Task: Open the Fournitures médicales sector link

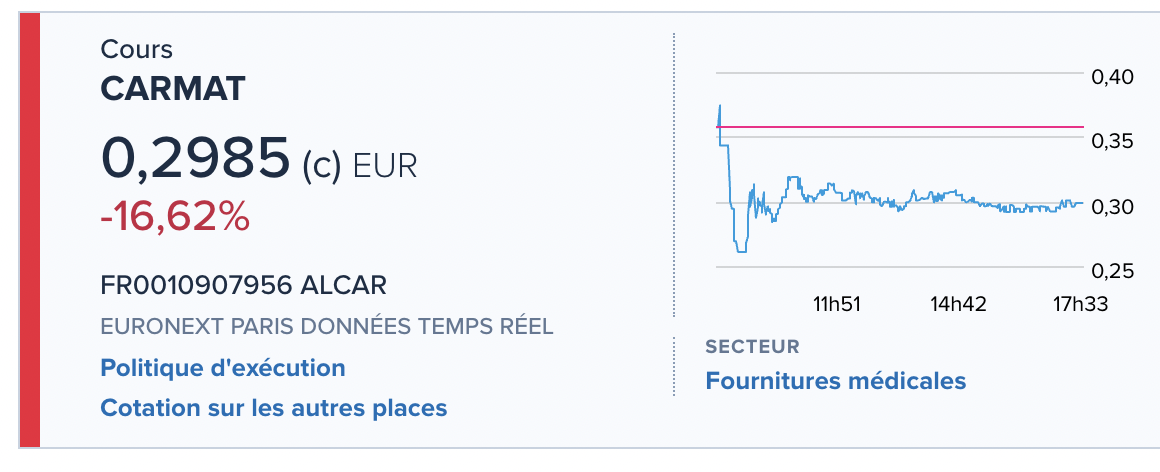Action: click(835, 381)
